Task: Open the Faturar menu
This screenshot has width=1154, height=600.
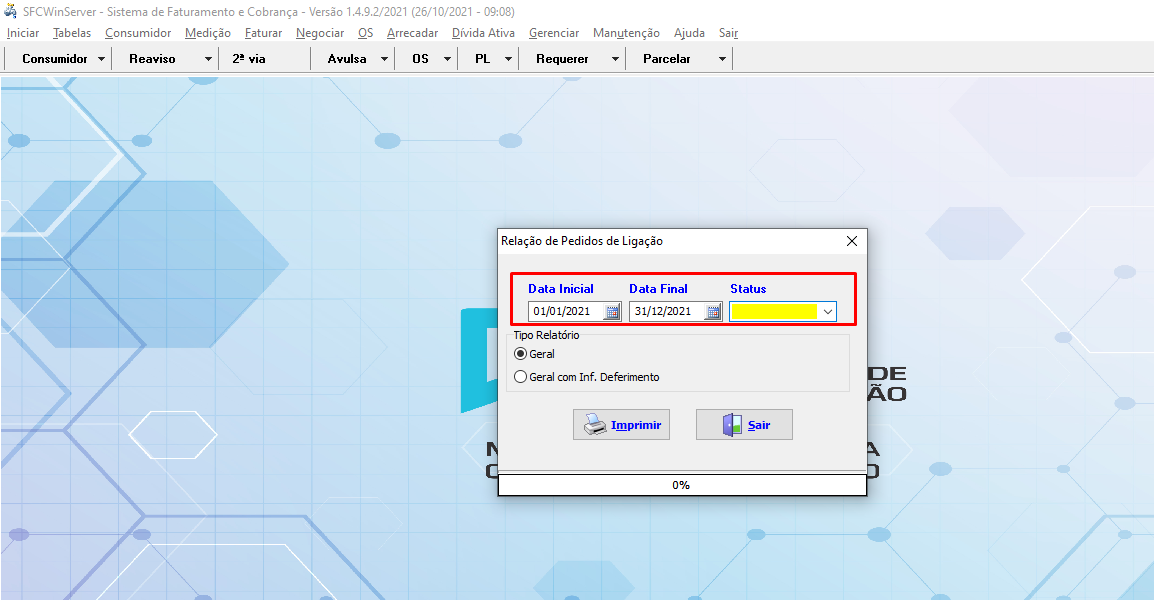Action: (x=263, y=33)
